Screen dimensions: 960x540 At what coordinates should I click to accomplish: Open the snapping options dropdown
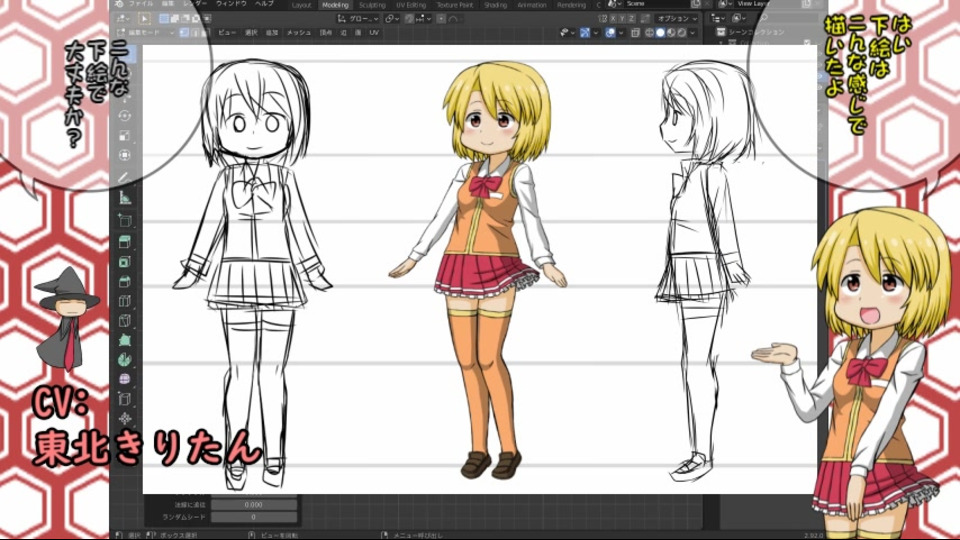click(424, 19)
